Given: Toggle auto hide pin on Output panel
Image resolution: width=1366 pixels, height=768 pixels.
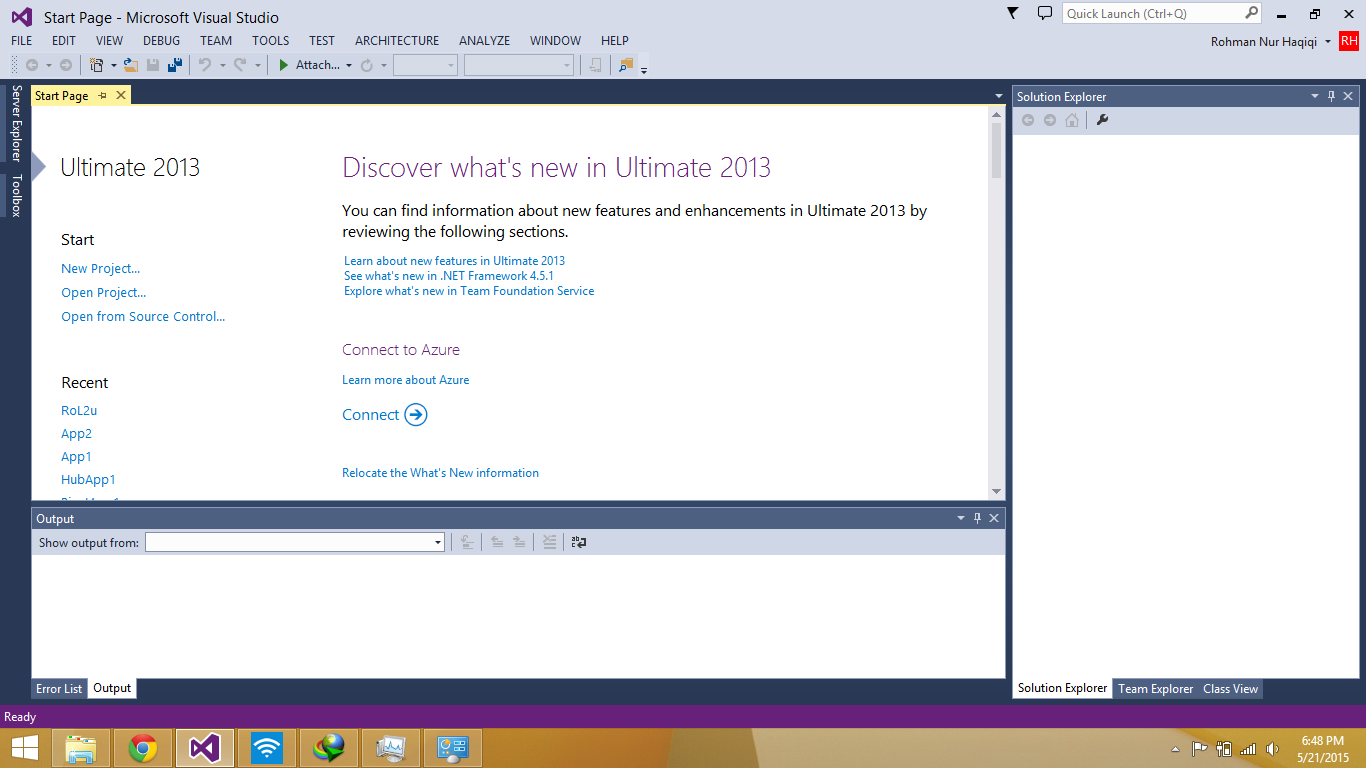Looking at the screenshot, I should click(x=977, y=518).
